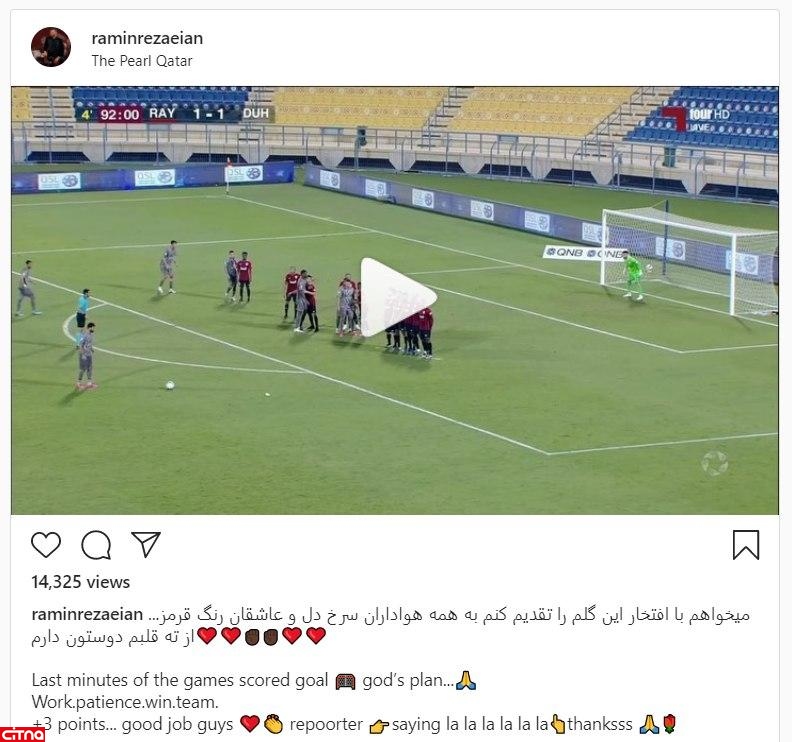This screenshot has width=792, height=742.
Task: Save the post with the bookmark icon
Action: tap(746, 545)
